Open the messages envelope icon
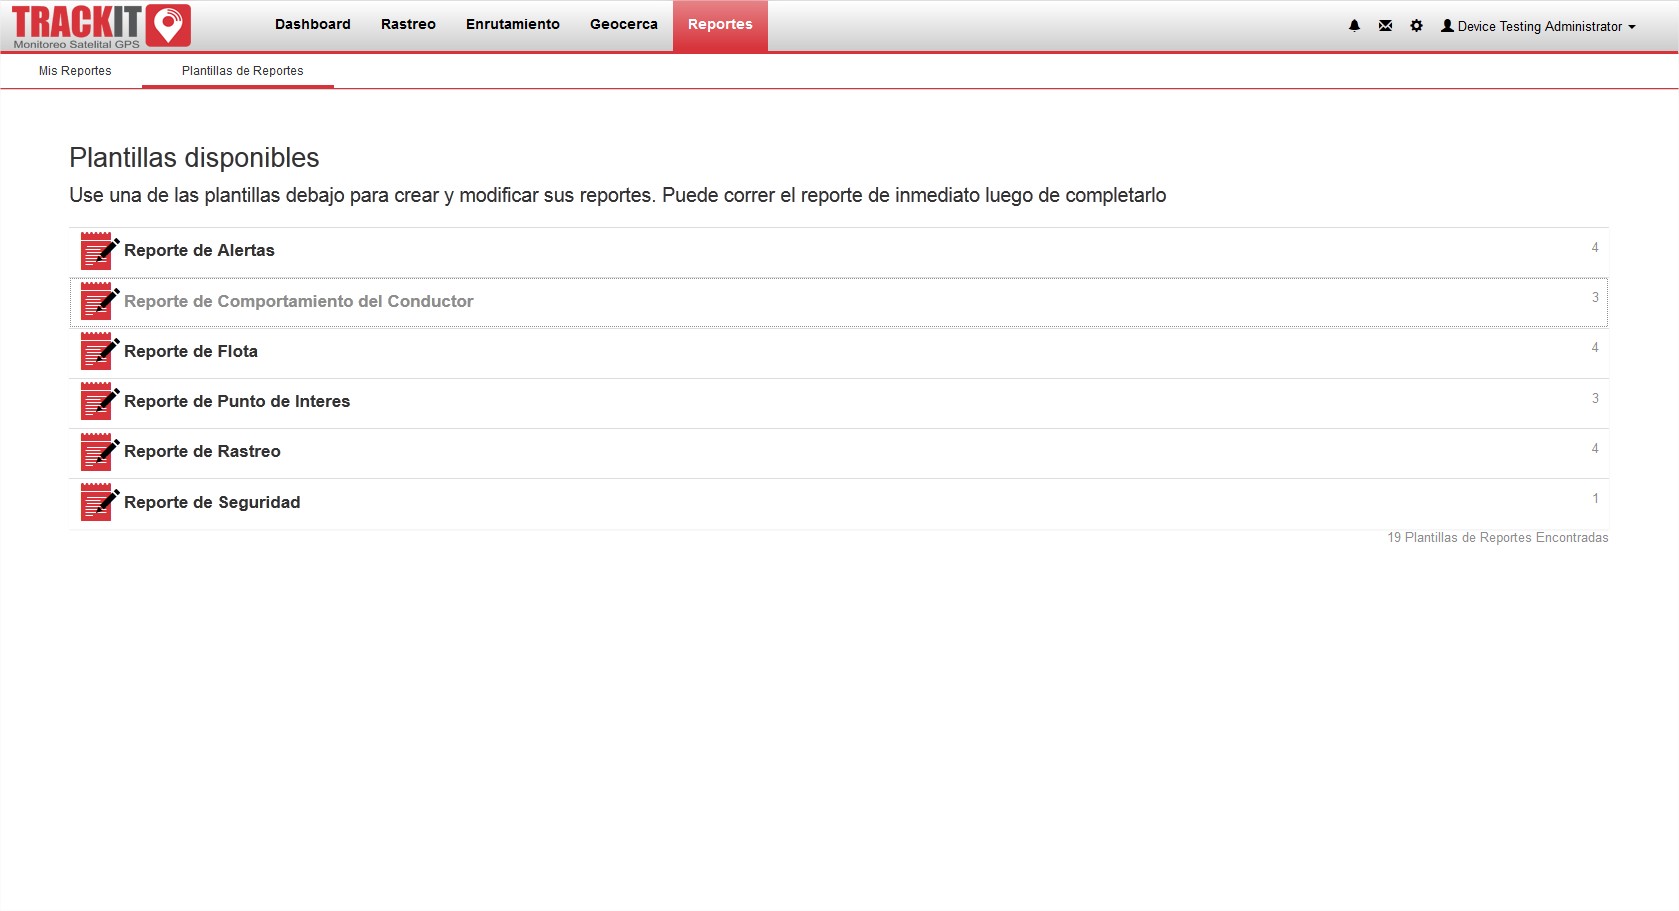Viewport: 1679px width, 911px height. (1385, 26)
